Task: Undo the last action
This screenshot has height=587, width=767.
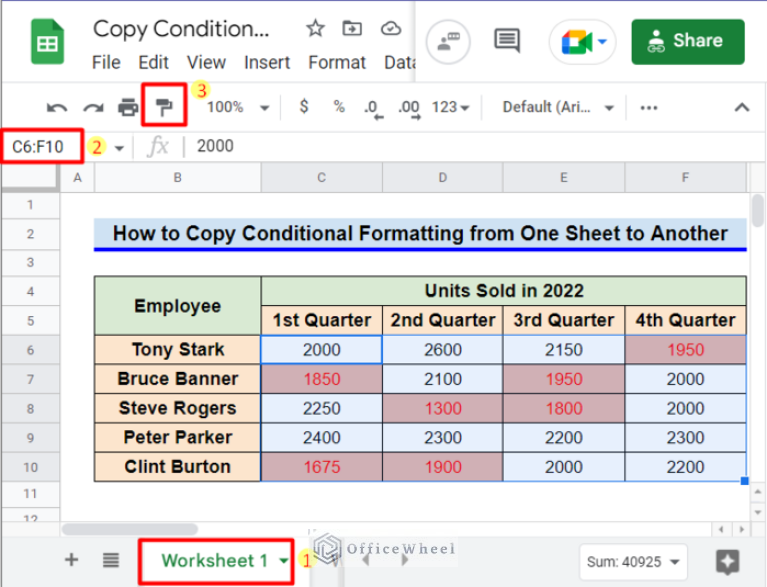Action: [x=57, y=107]
